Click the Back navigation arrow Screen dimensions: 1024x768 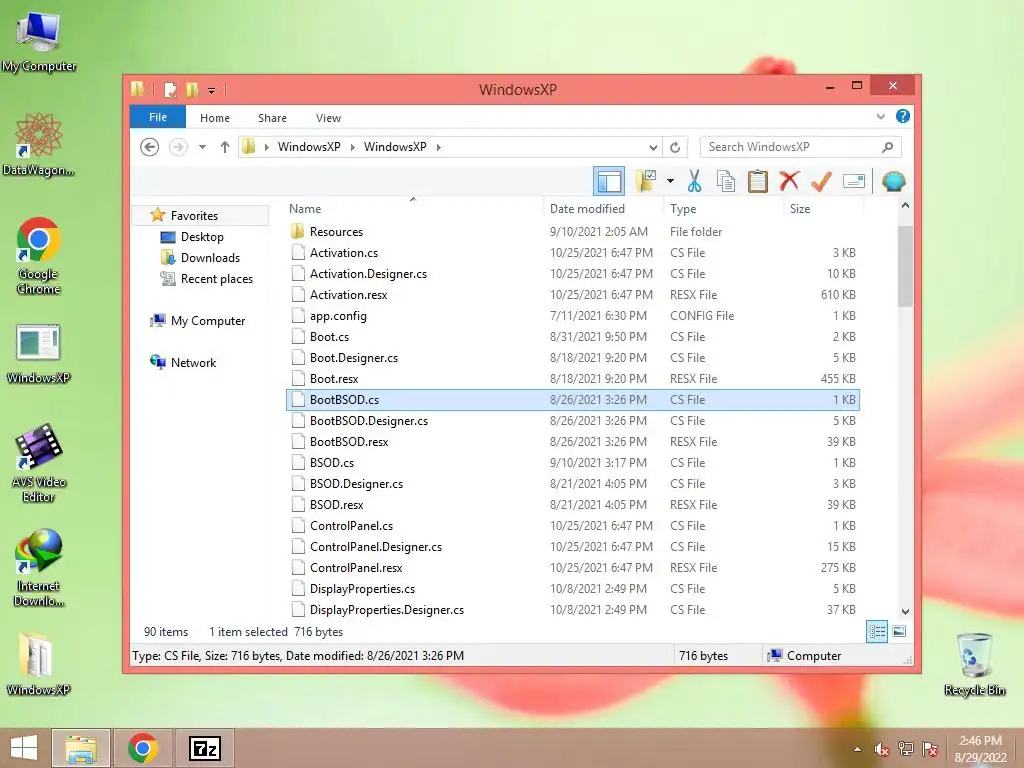click(150, 147)
